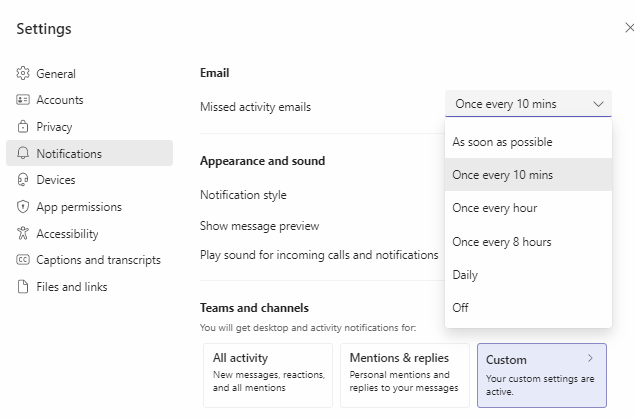Select the Mentions & replies card

coord(405,375)
